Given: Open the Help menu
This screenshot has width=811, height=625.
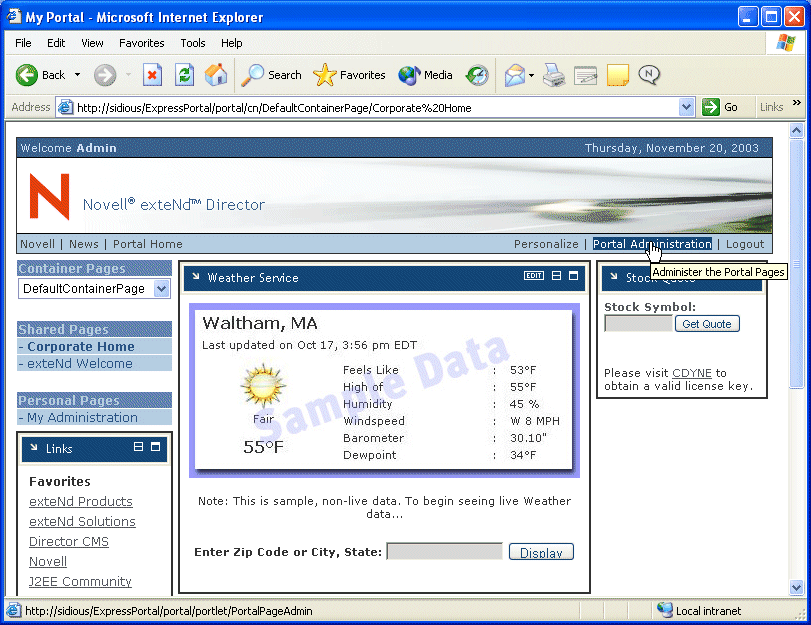Looking at the screenshot, I should click(x=232, y=43).
